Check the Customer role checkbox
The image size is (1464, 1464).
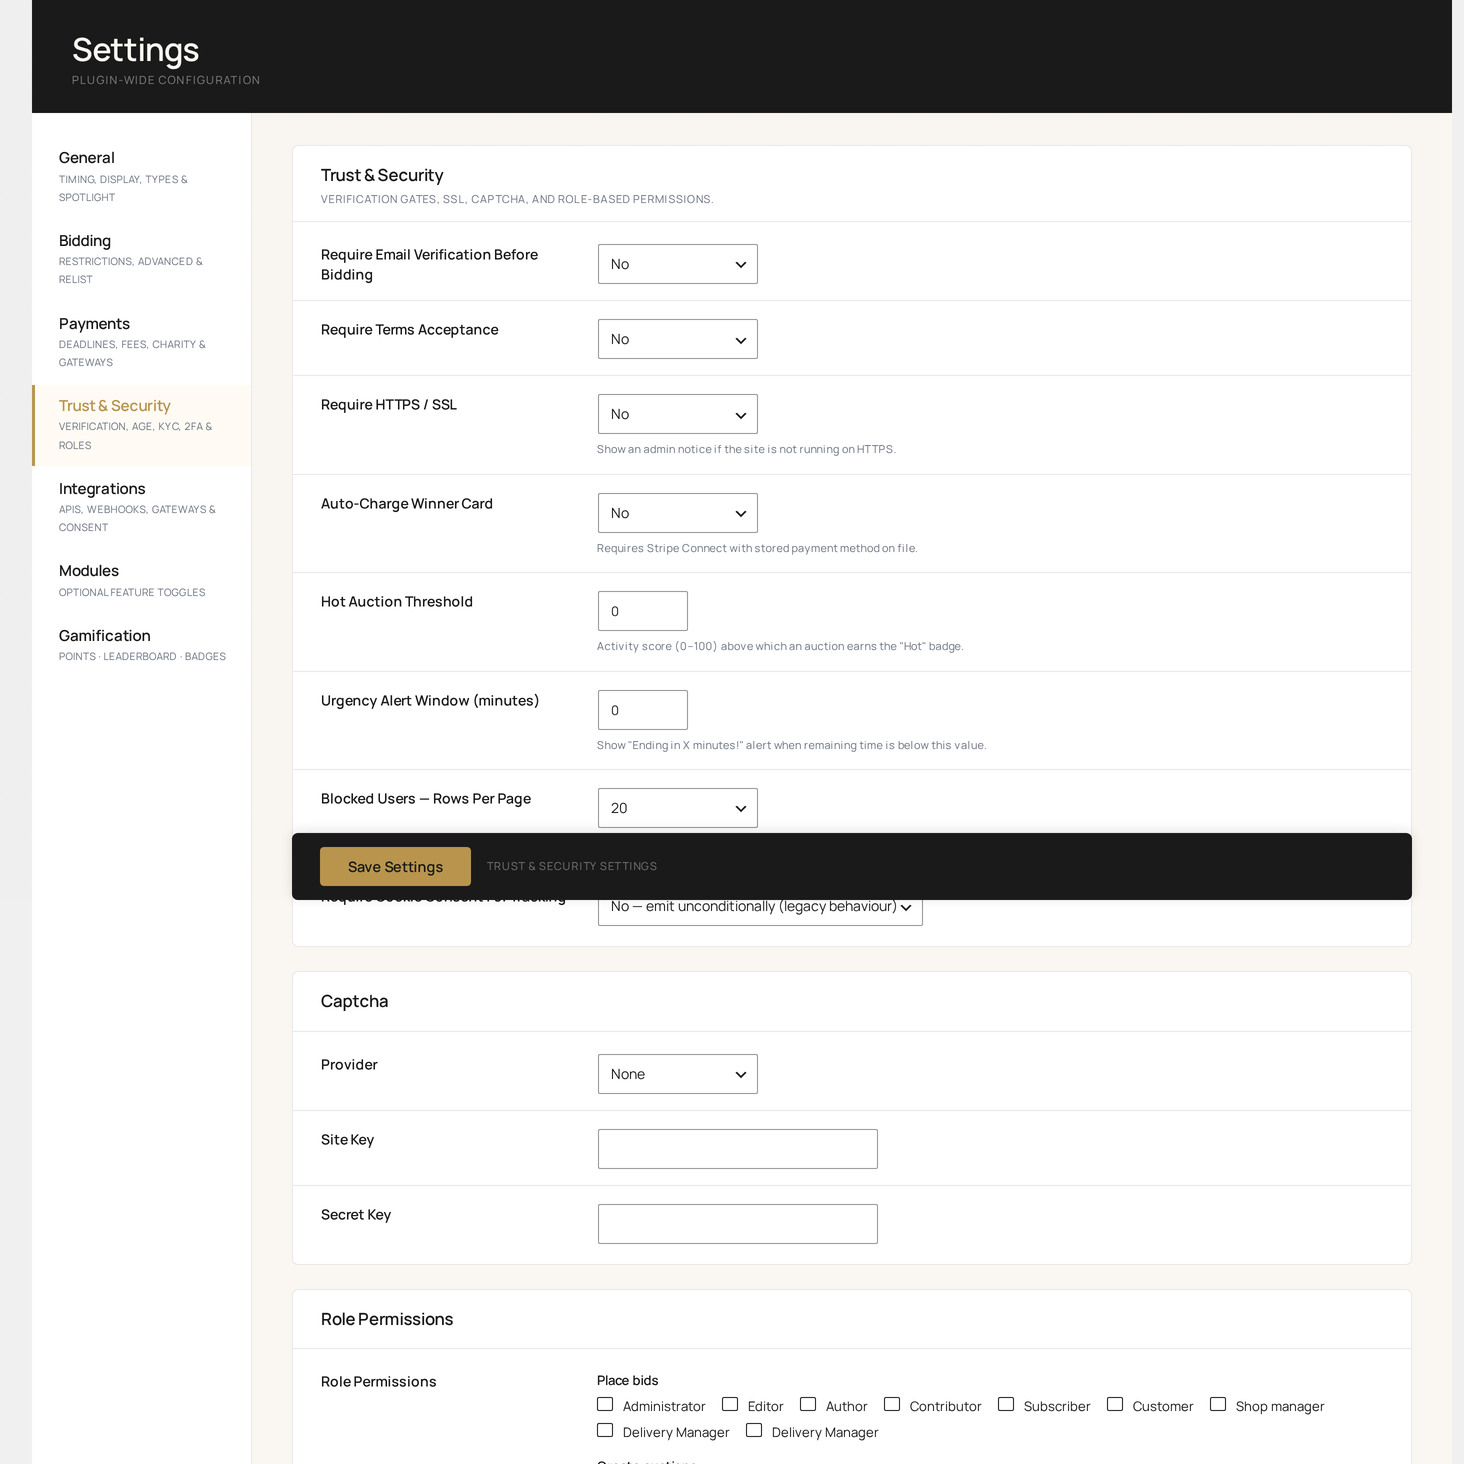click(x=1115, y=1404)
